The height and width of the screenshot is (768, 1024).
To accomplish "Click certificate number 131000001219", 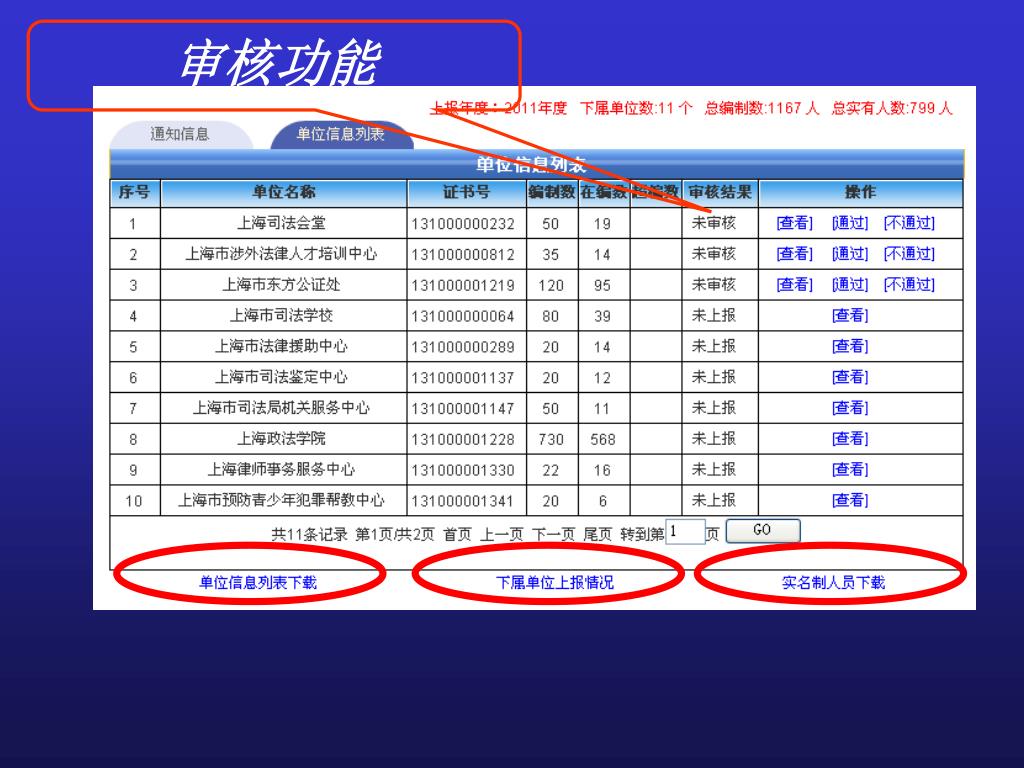I will [463, 285].
